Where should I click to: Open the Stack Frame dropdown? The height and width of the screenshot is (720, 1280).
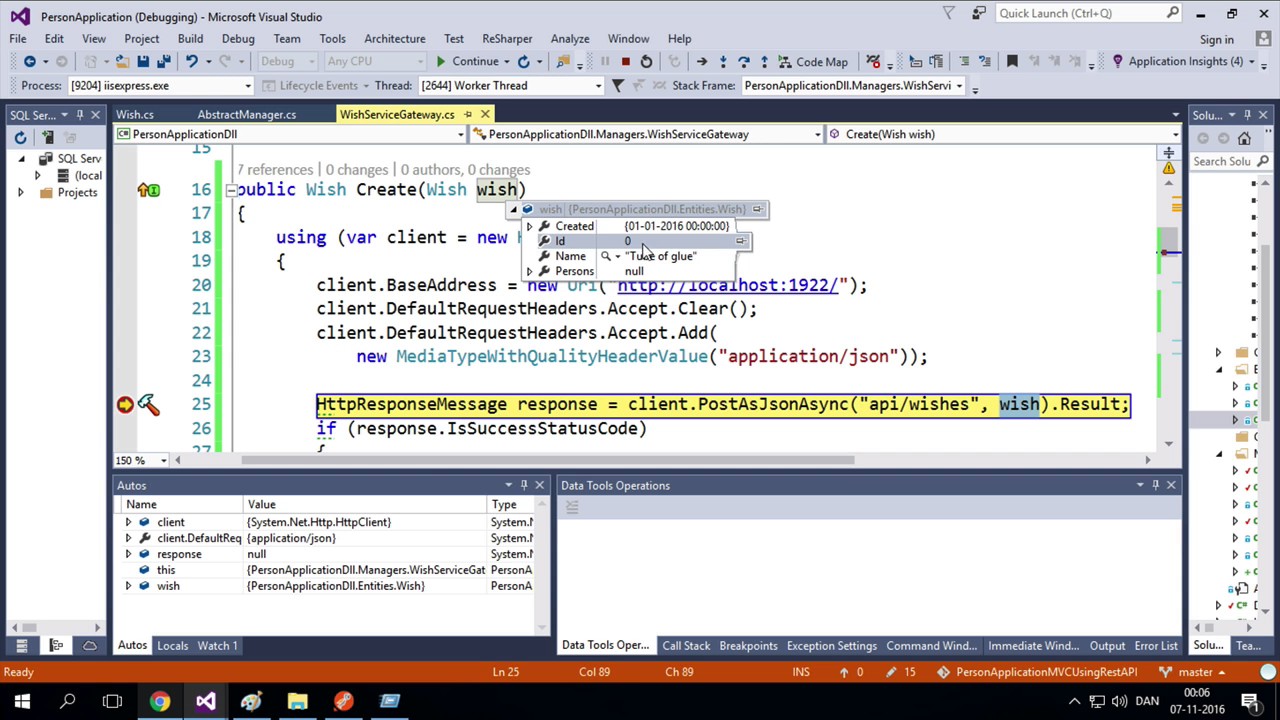pos(958,86)
